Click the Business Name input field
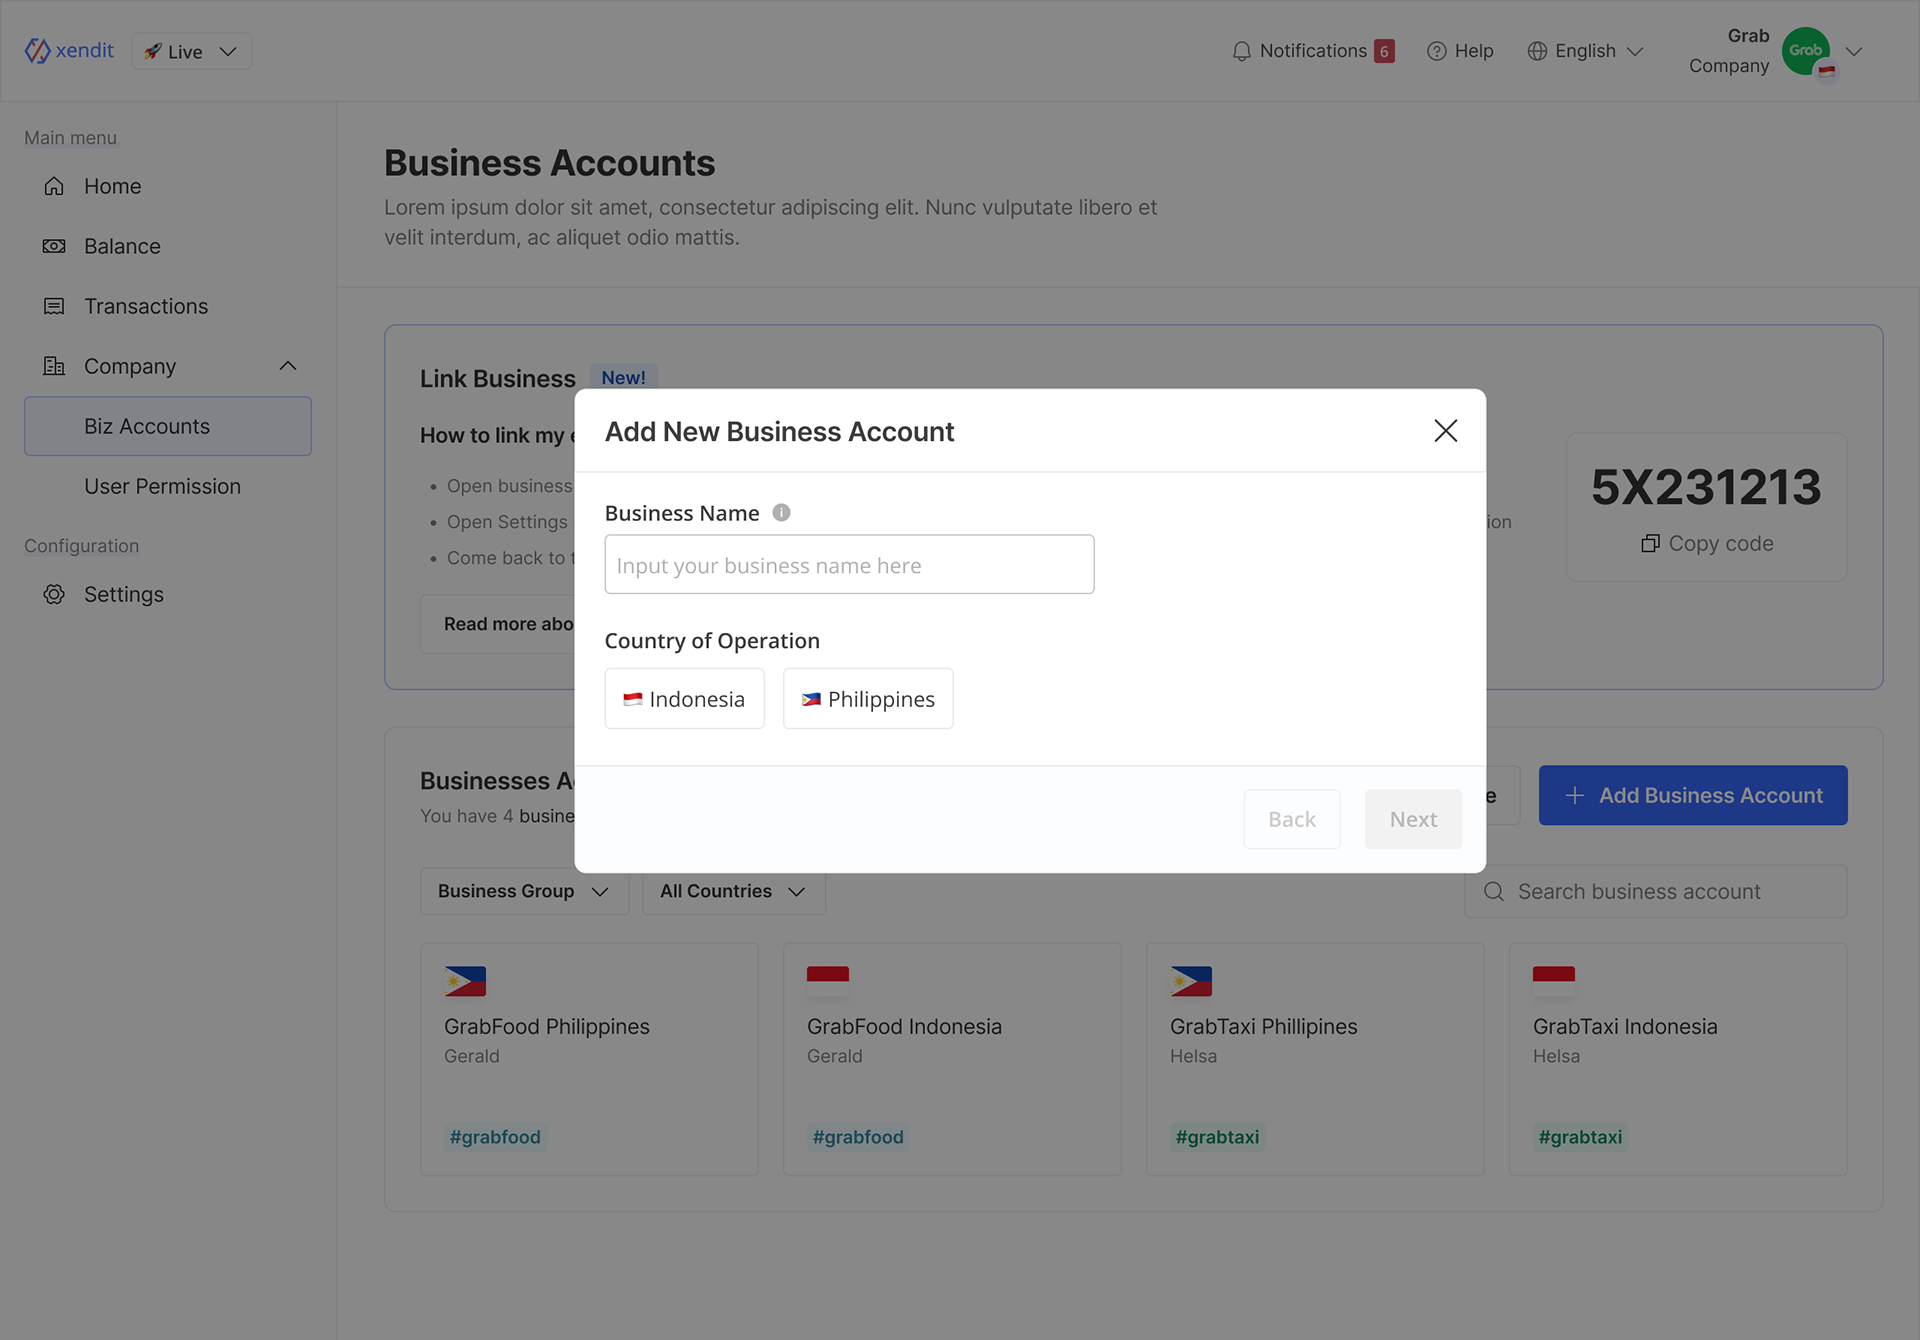Screen dimensions: 1920x1340 849,565
